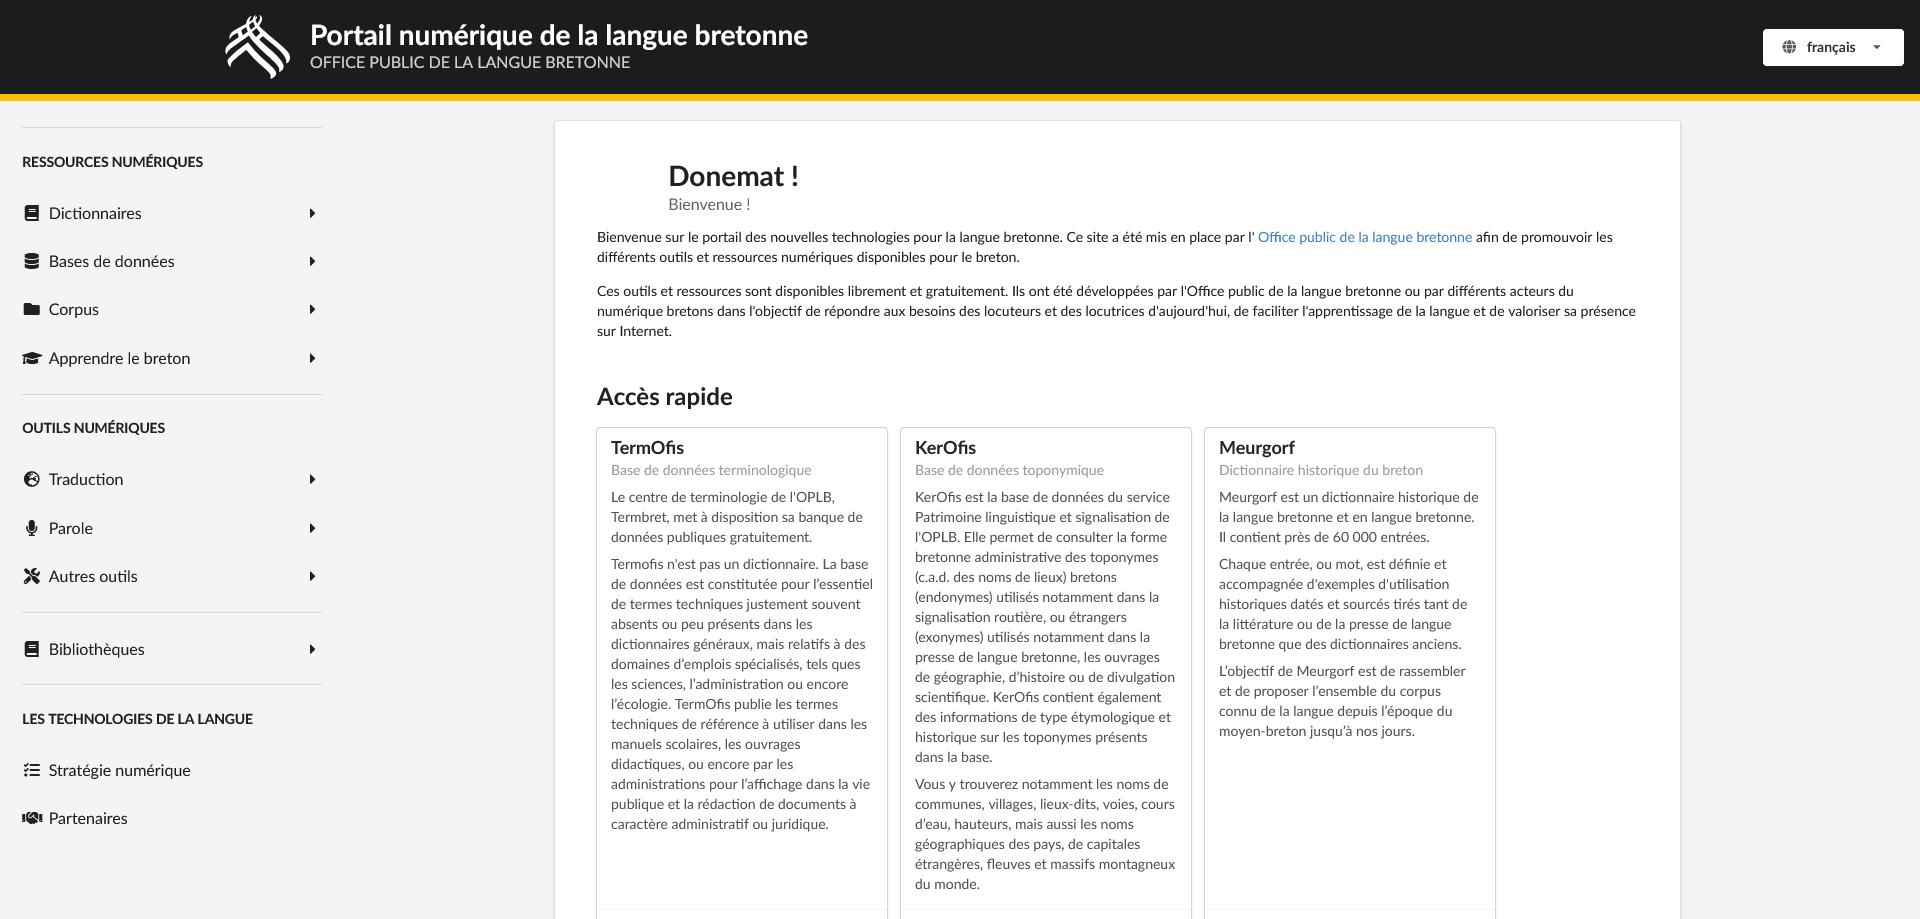Image resolution: width=1920 pixels, height=919 pixels.
Task: Open the TermOfis quick access card
Action: [x=647, y=448]
